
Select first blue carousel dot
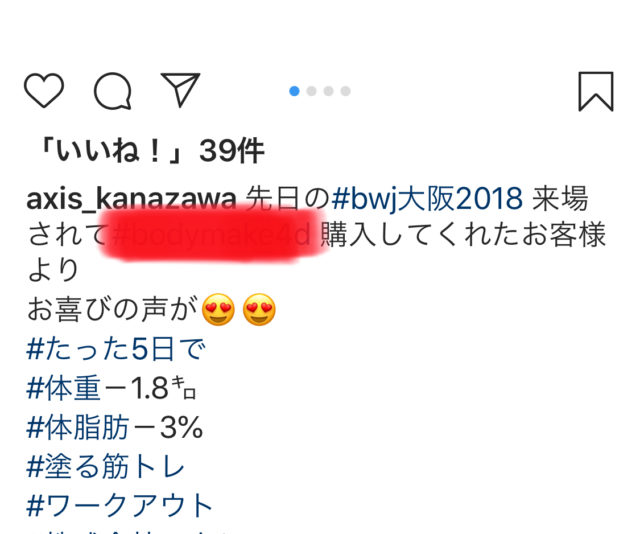point(294,91)
